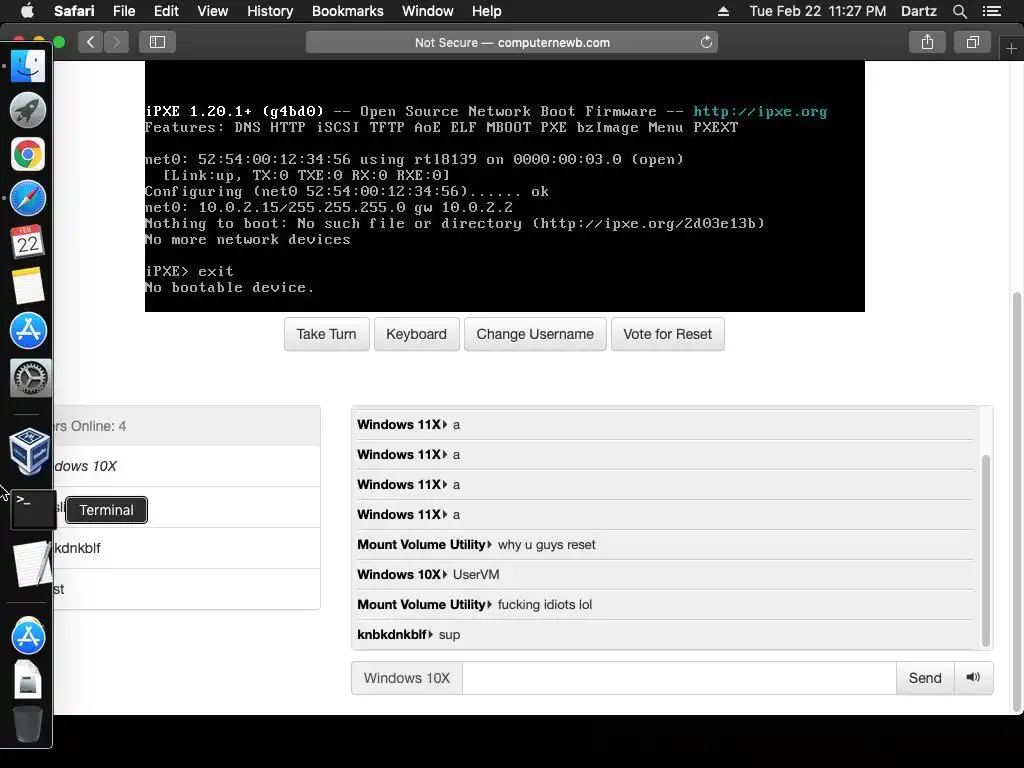Screen dimensions: 1024x768
Task: Go forward in Safari history
Action: click(116, 42)
